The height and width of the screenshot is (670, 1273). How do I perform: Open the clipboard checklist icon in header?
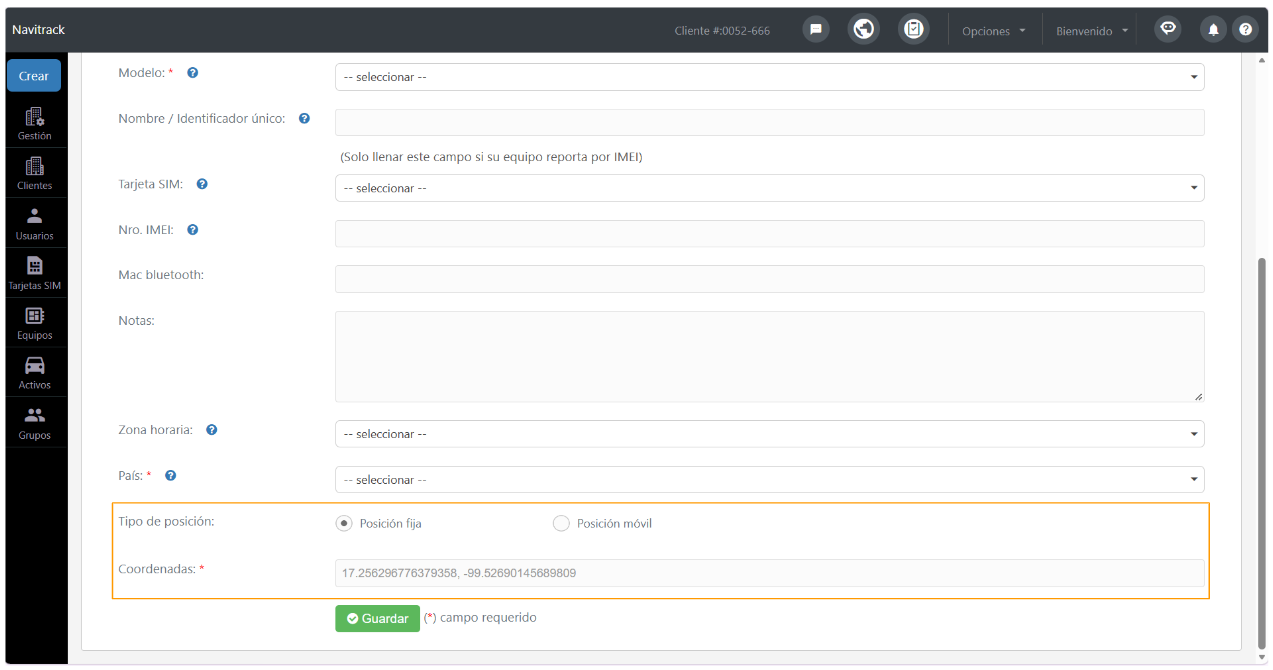point(913,29)
